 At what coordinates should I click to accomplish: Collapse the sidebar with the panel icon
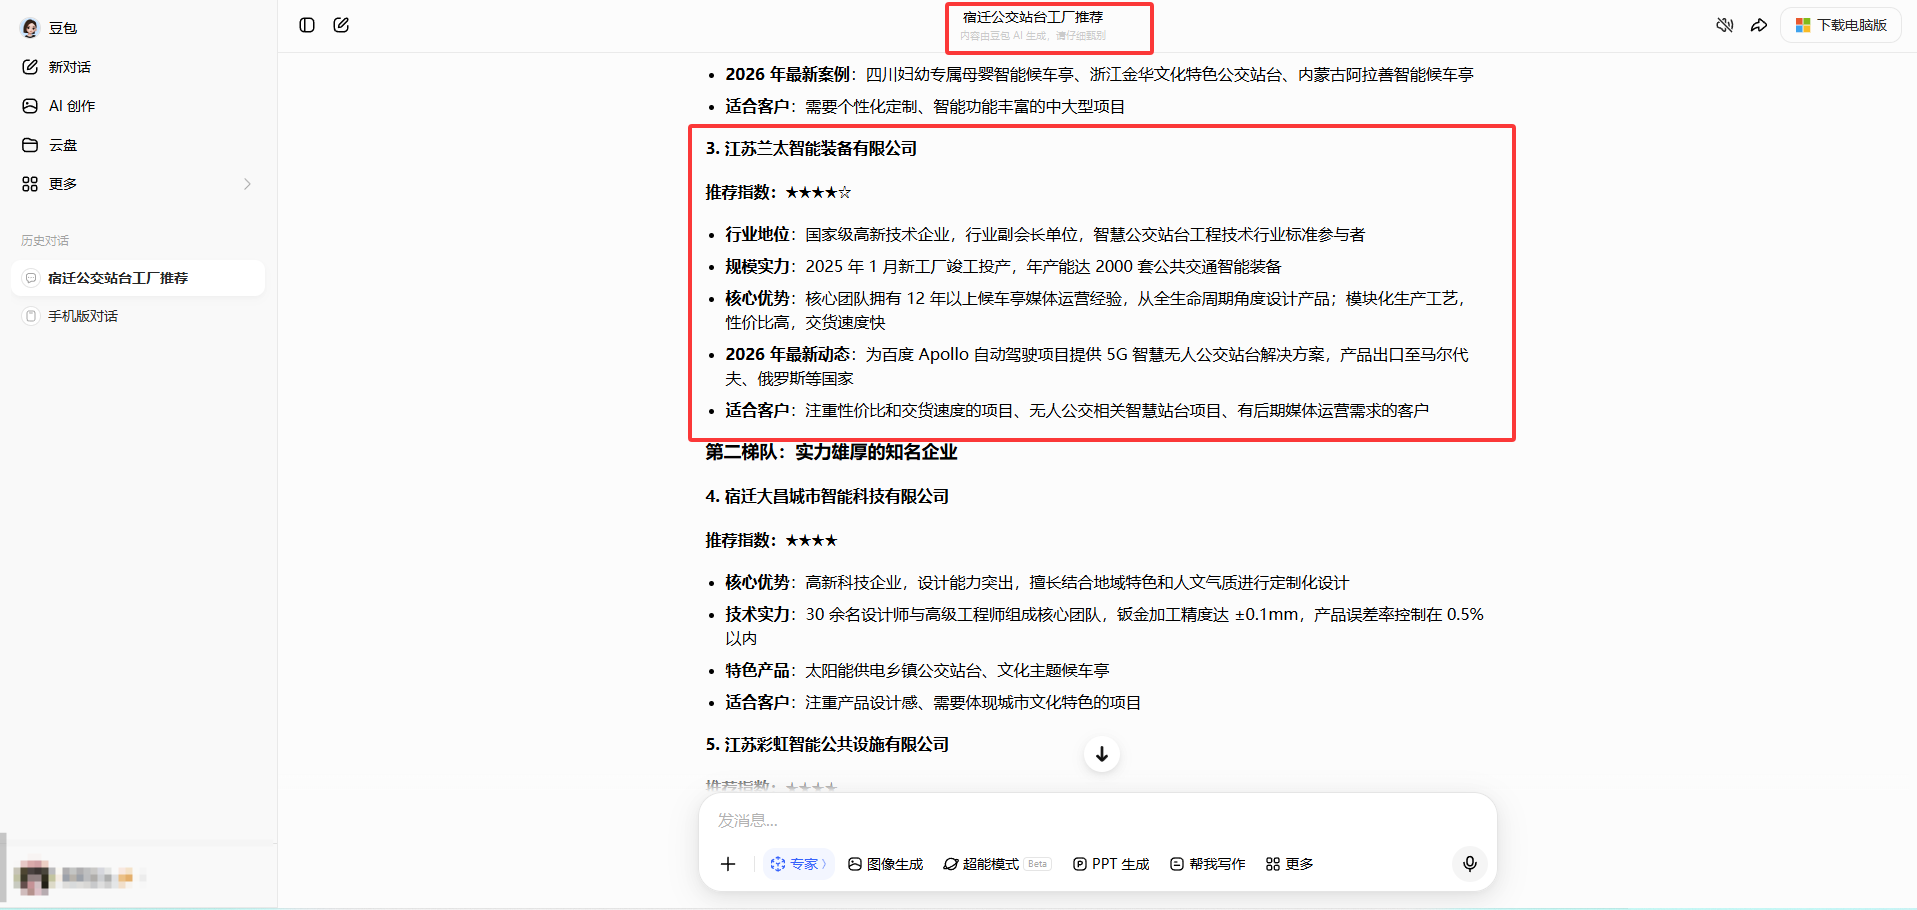coord(307,25)
